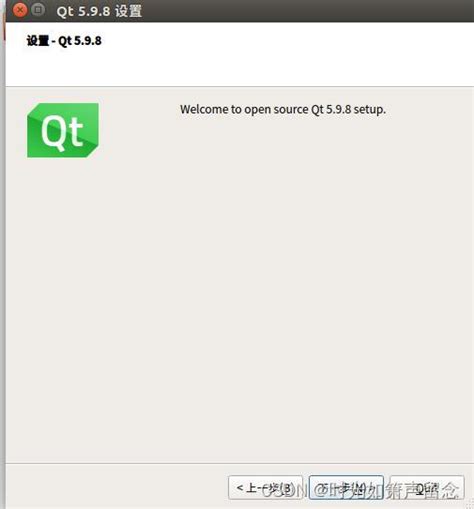Click the 'Qt 5.9.8 设置' title bar text
Screen dimensions: 474x509
click(x=99, y=11)
